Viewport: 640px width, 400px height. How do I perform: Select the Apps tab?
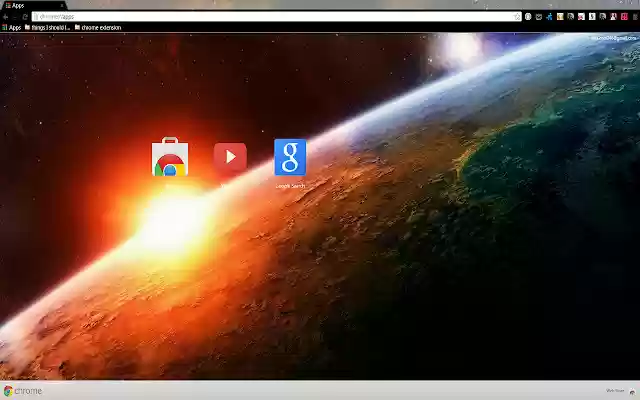(33, 5)
